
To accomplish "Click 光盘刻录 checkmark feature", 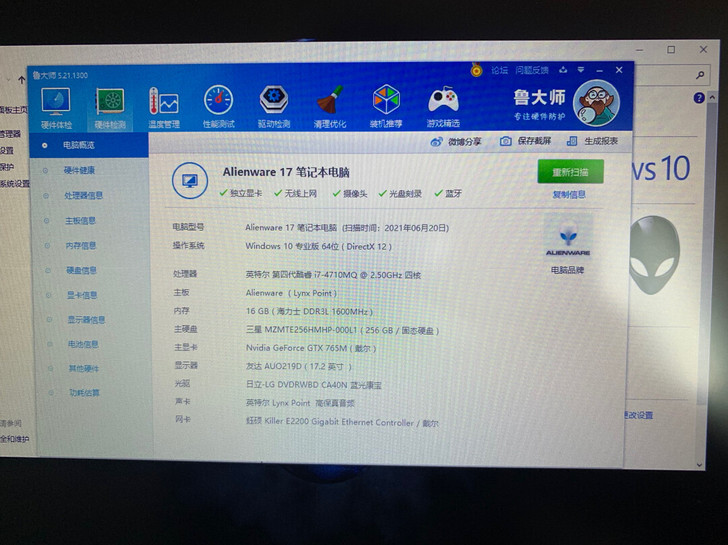I will pyautogui.click(x=400, y=194).
